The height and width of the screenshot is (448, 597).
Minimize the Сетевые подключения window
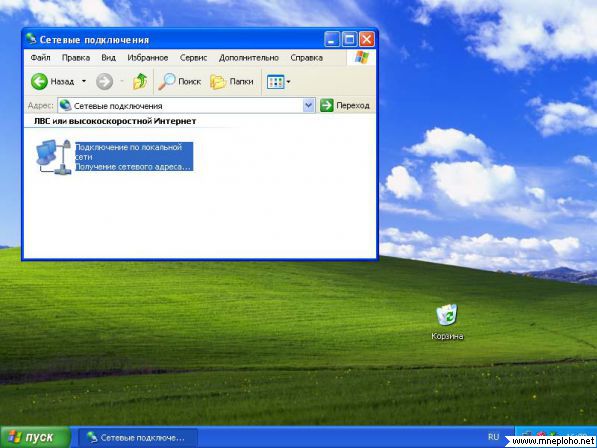click(331, 39)
